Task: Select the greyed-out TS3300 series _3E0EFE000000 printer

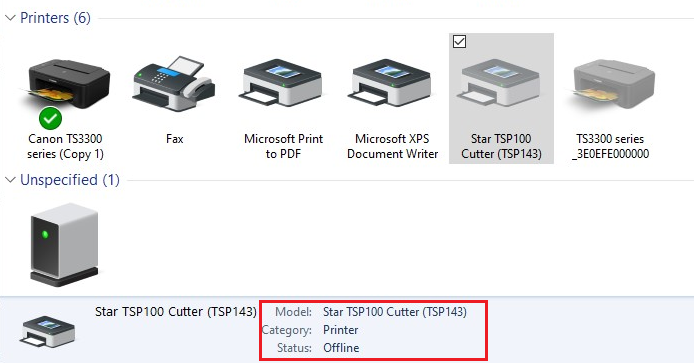Action: [611, 84]
